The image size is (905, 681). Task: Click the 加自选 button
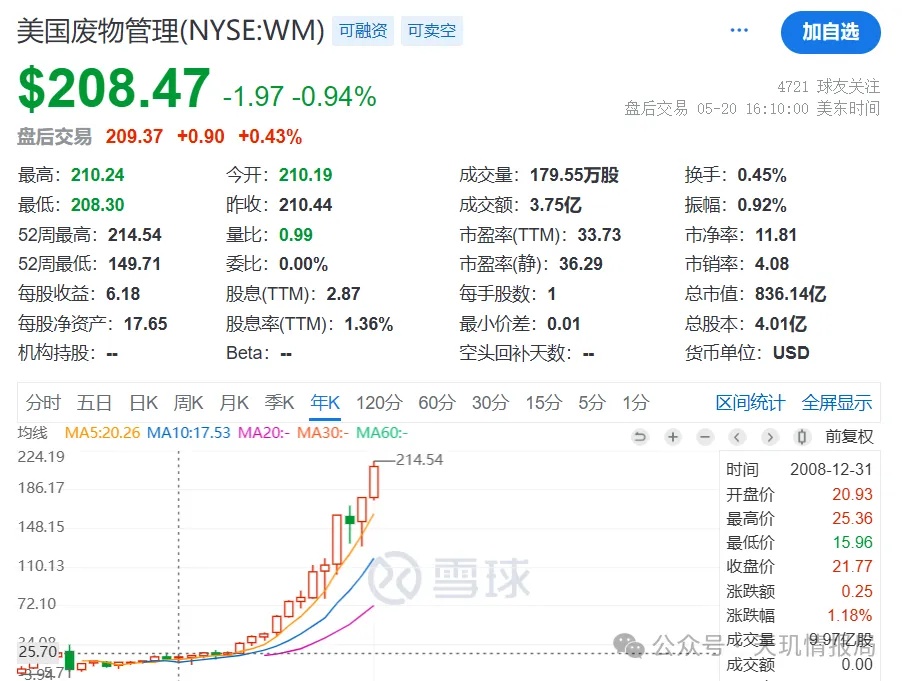(830, 32)
